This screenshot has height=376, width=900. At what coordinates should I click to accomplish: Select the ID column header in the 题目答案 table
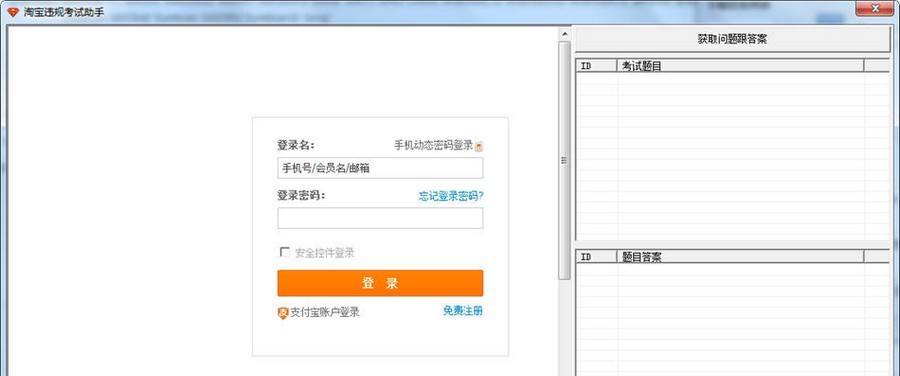click(x=596, y=257)
